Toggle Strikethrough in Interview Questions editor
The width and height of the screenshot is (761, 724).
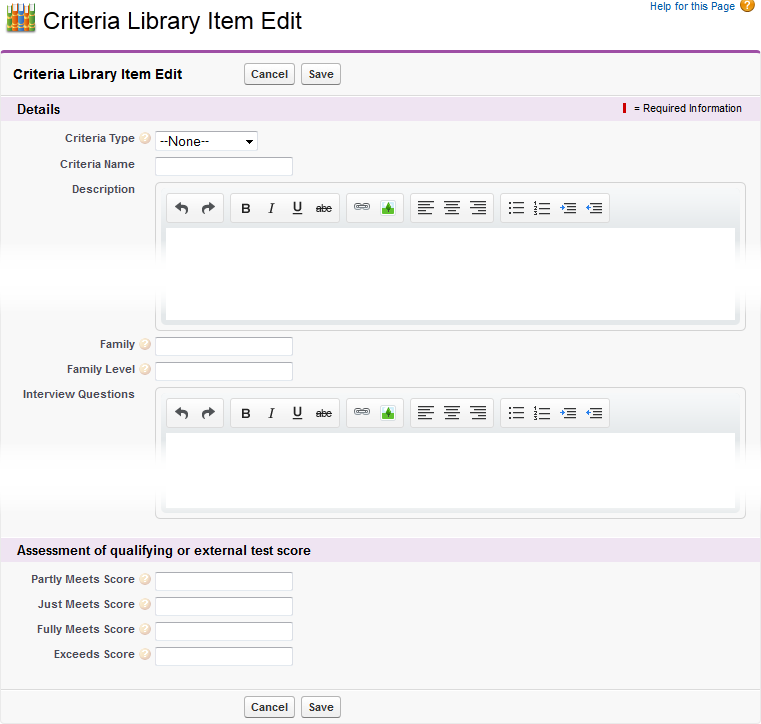pos(323,413)
